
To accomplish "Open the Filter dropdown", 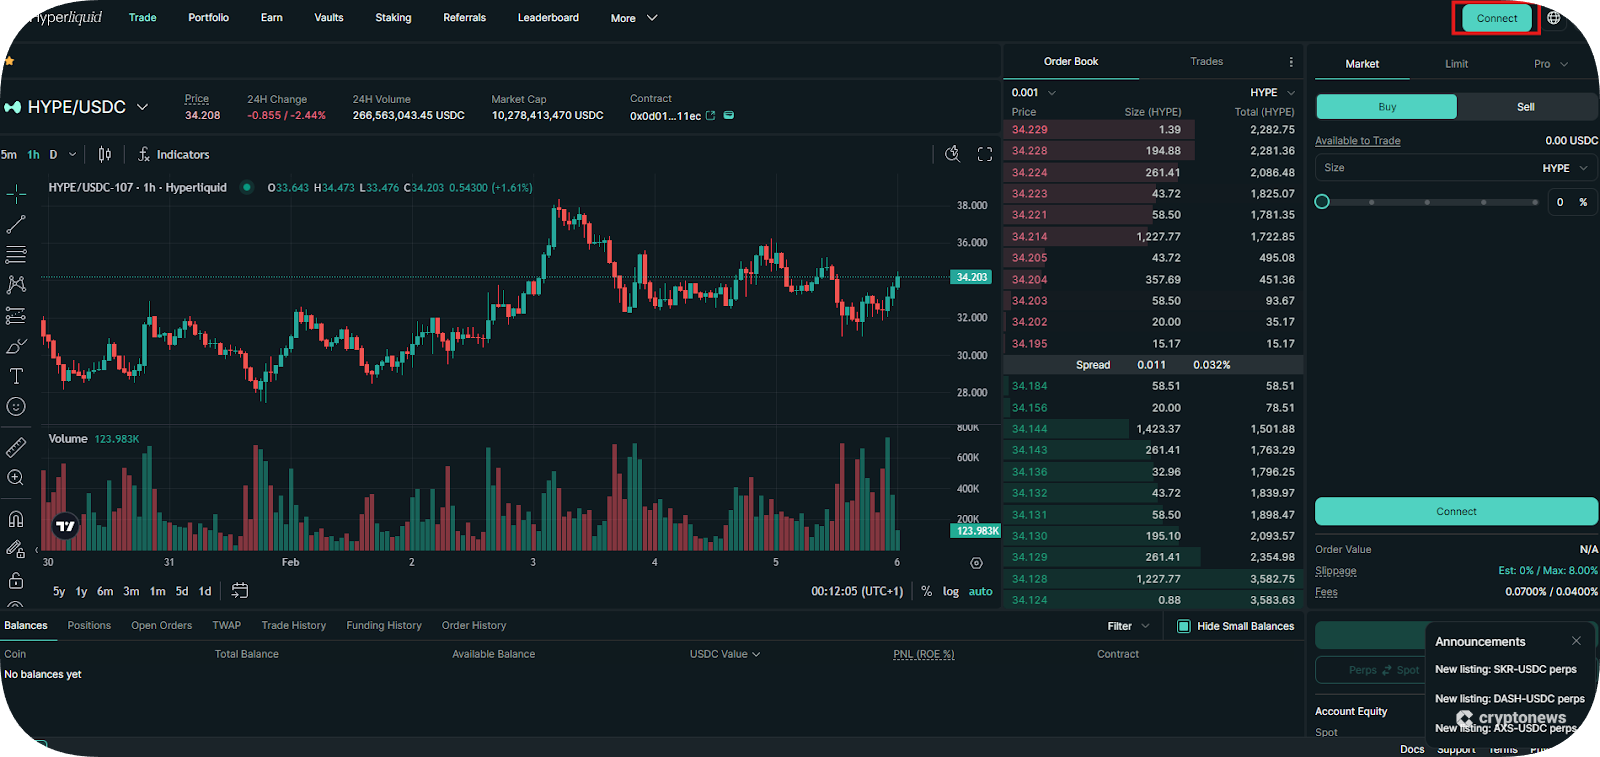I will [x=1128, y=626].
